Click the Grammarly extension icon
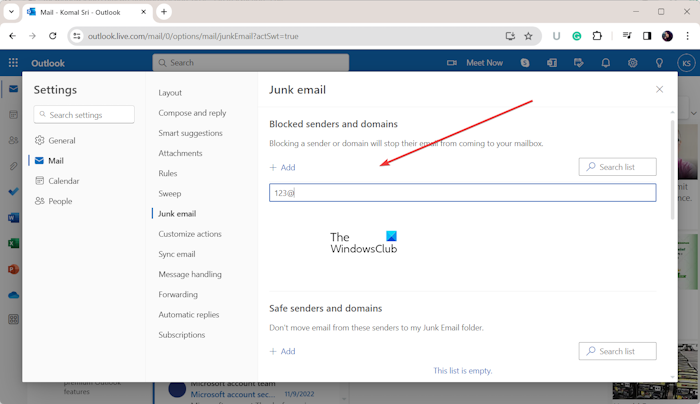 pyautogui.click(x=577, y=36)
